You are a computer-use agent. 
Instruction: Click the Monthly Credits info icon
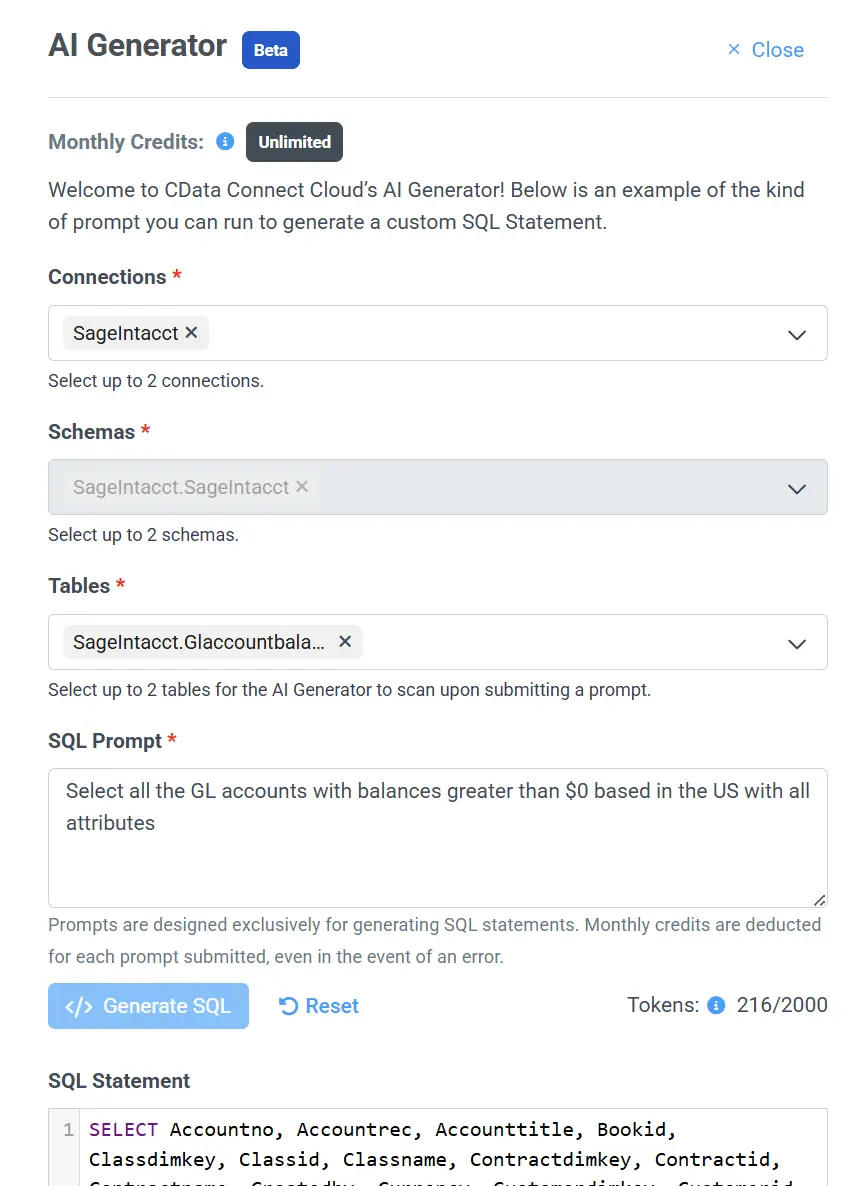pos(224,141)
